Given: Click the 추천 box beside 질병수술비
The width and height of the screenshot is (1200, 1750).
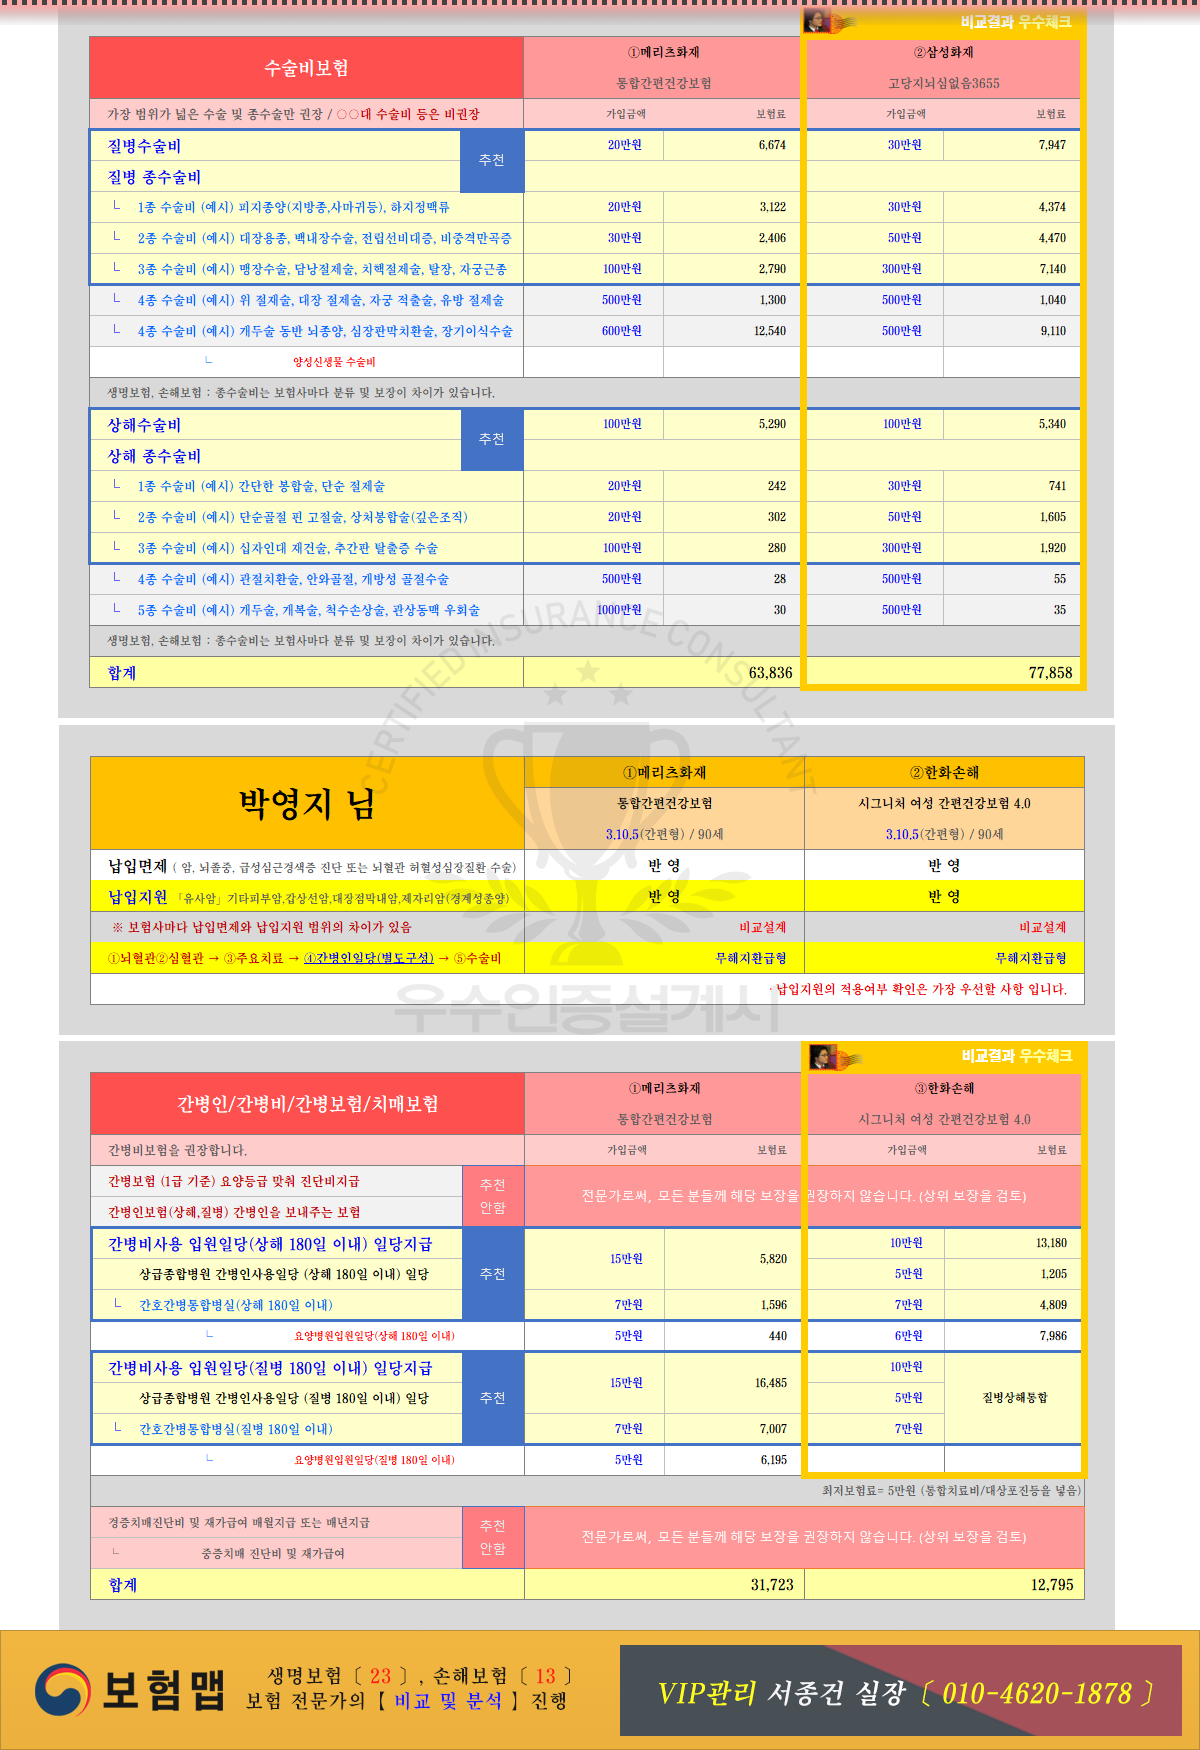Looking at the screenshot, I should 492,160.
